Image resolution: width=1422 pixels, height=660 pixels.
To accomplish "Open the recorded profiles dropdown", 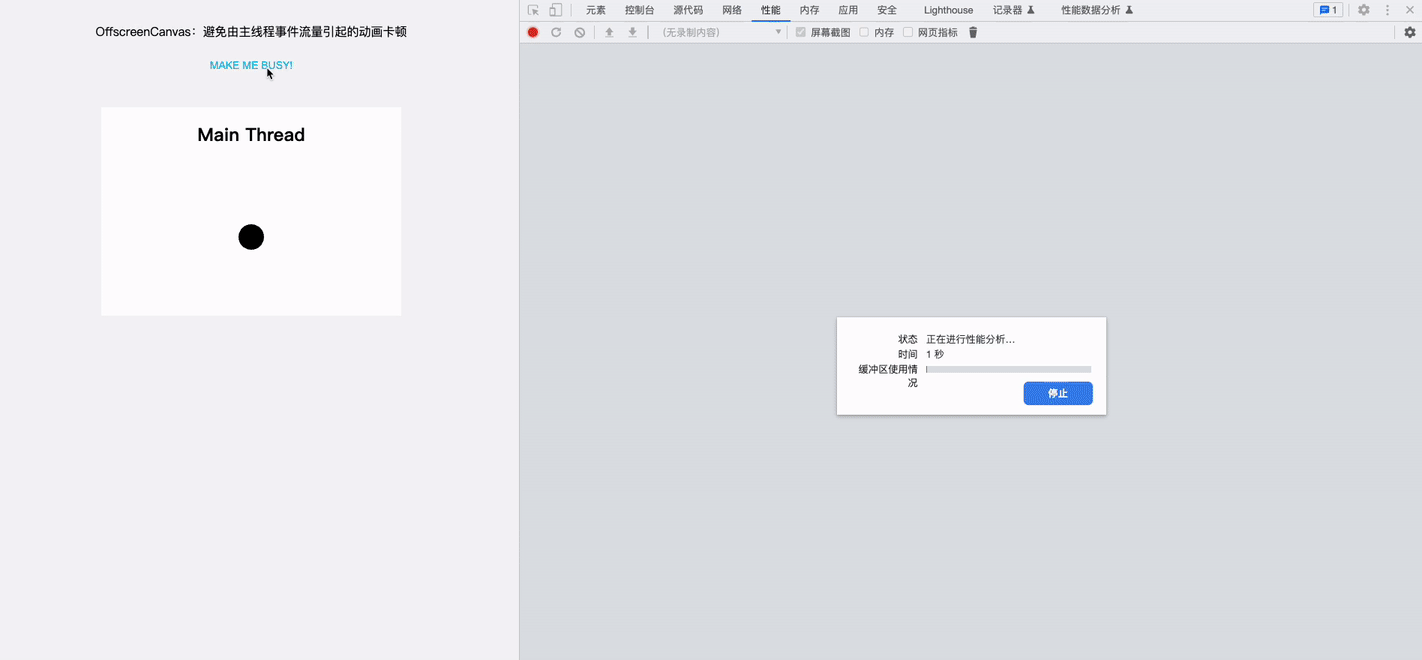I will pos(777,31).
